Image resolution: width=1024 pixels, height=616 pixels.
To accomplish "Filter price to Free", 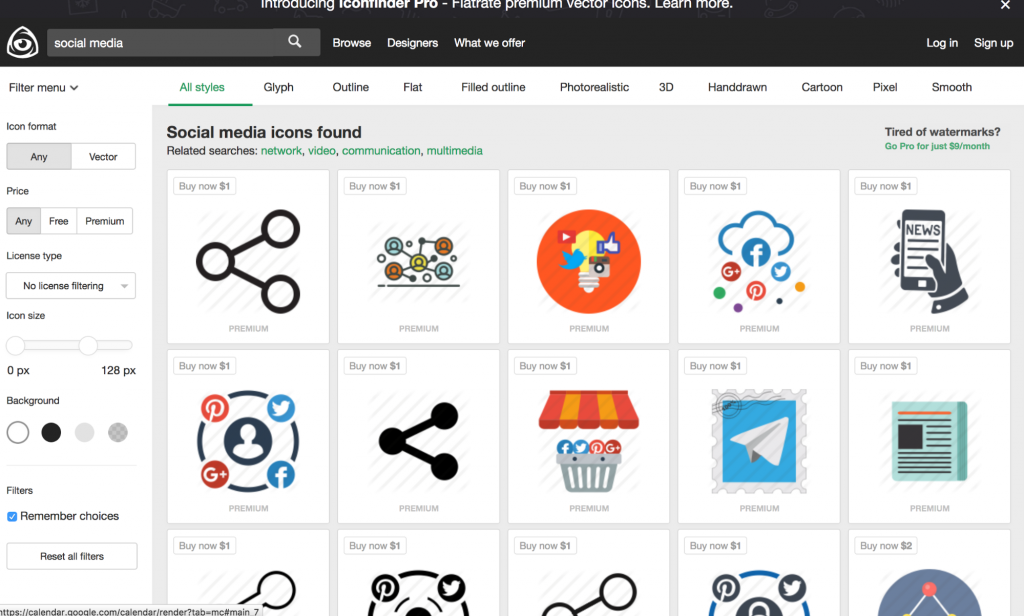I will click(58, 221).
